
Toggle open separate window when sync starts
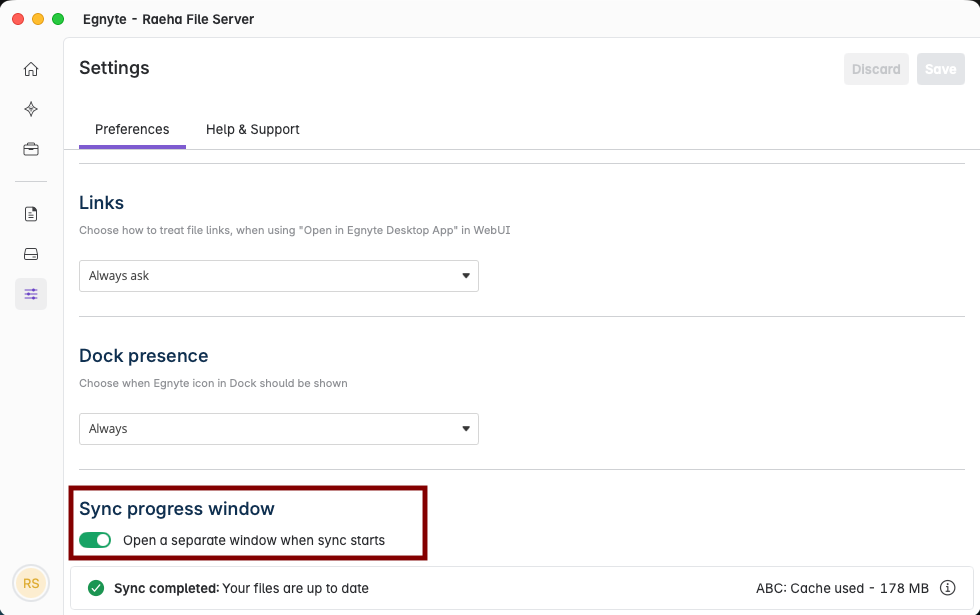click(x=95, y=540)
